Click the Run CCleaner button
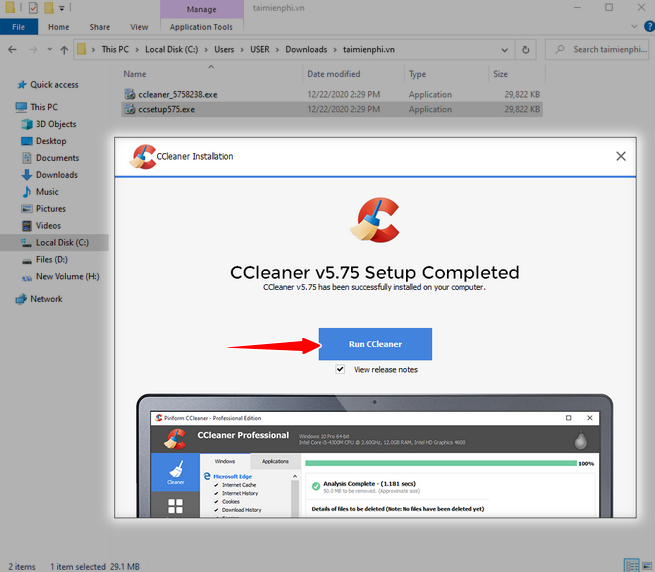 375,344
